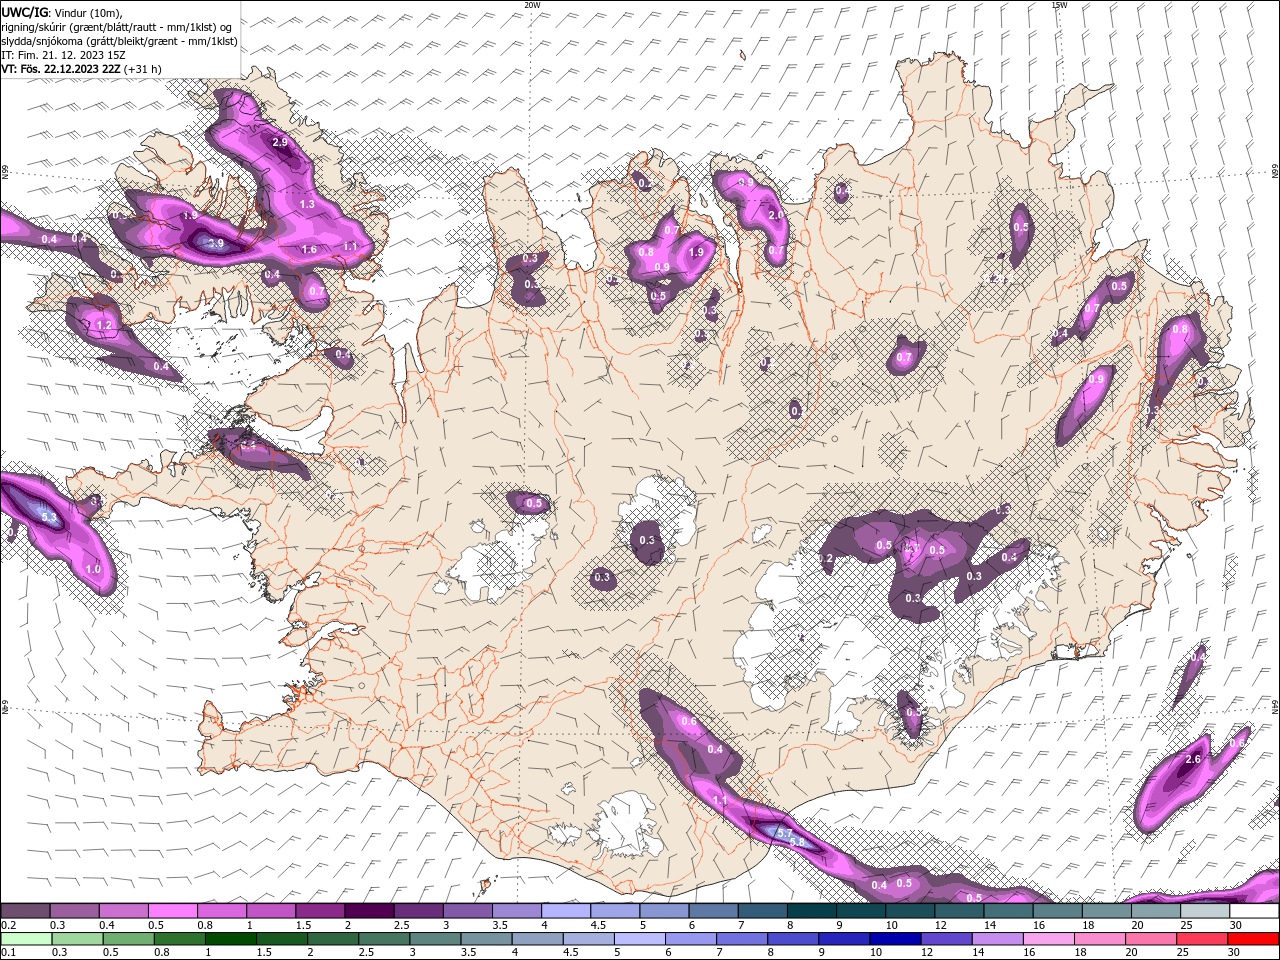Click the 'UWC/IG: Vindur (10m),' title text
Screen dimensions: 1280x960
[61, 12]
